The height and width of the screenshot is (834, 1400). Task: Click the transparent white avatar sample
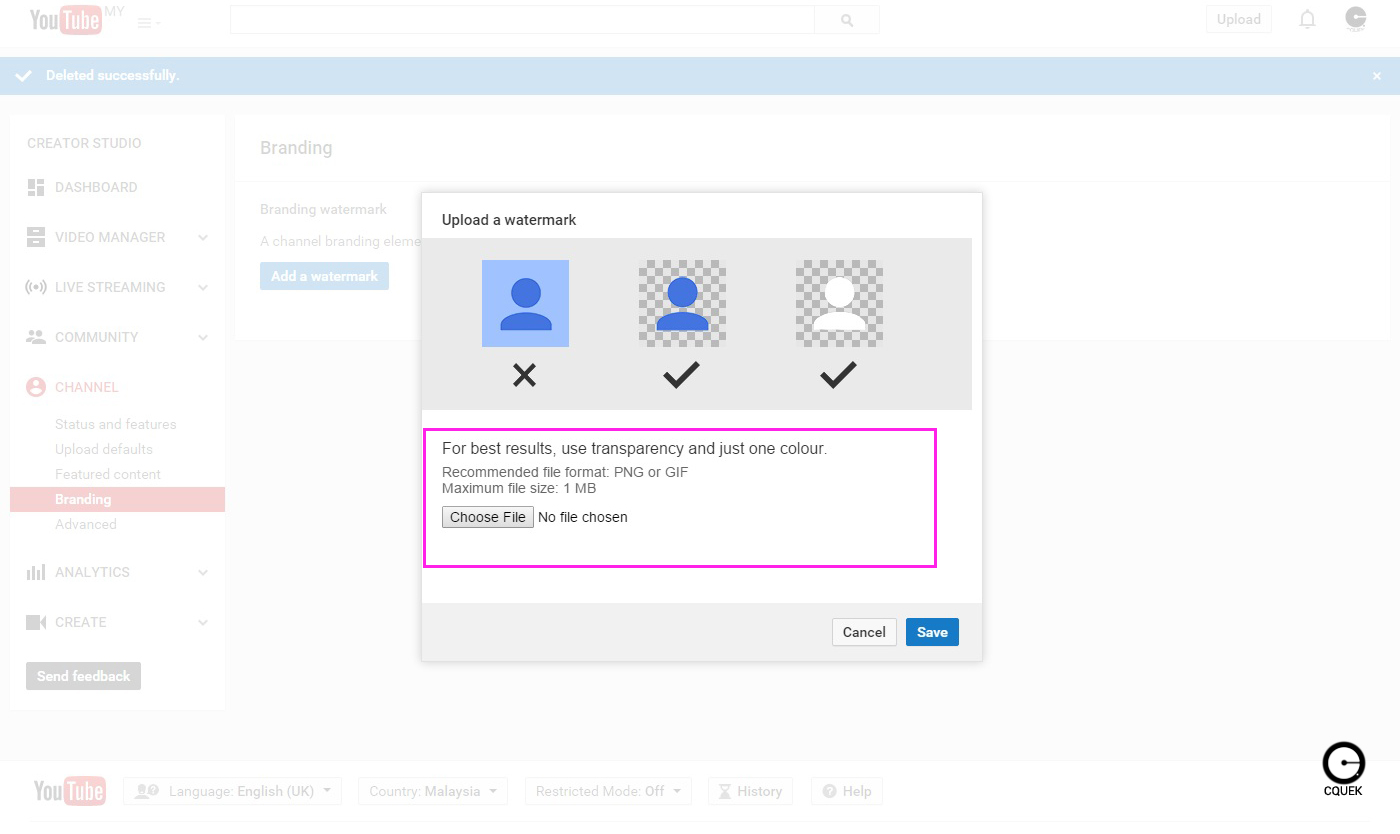click(839, 303)
